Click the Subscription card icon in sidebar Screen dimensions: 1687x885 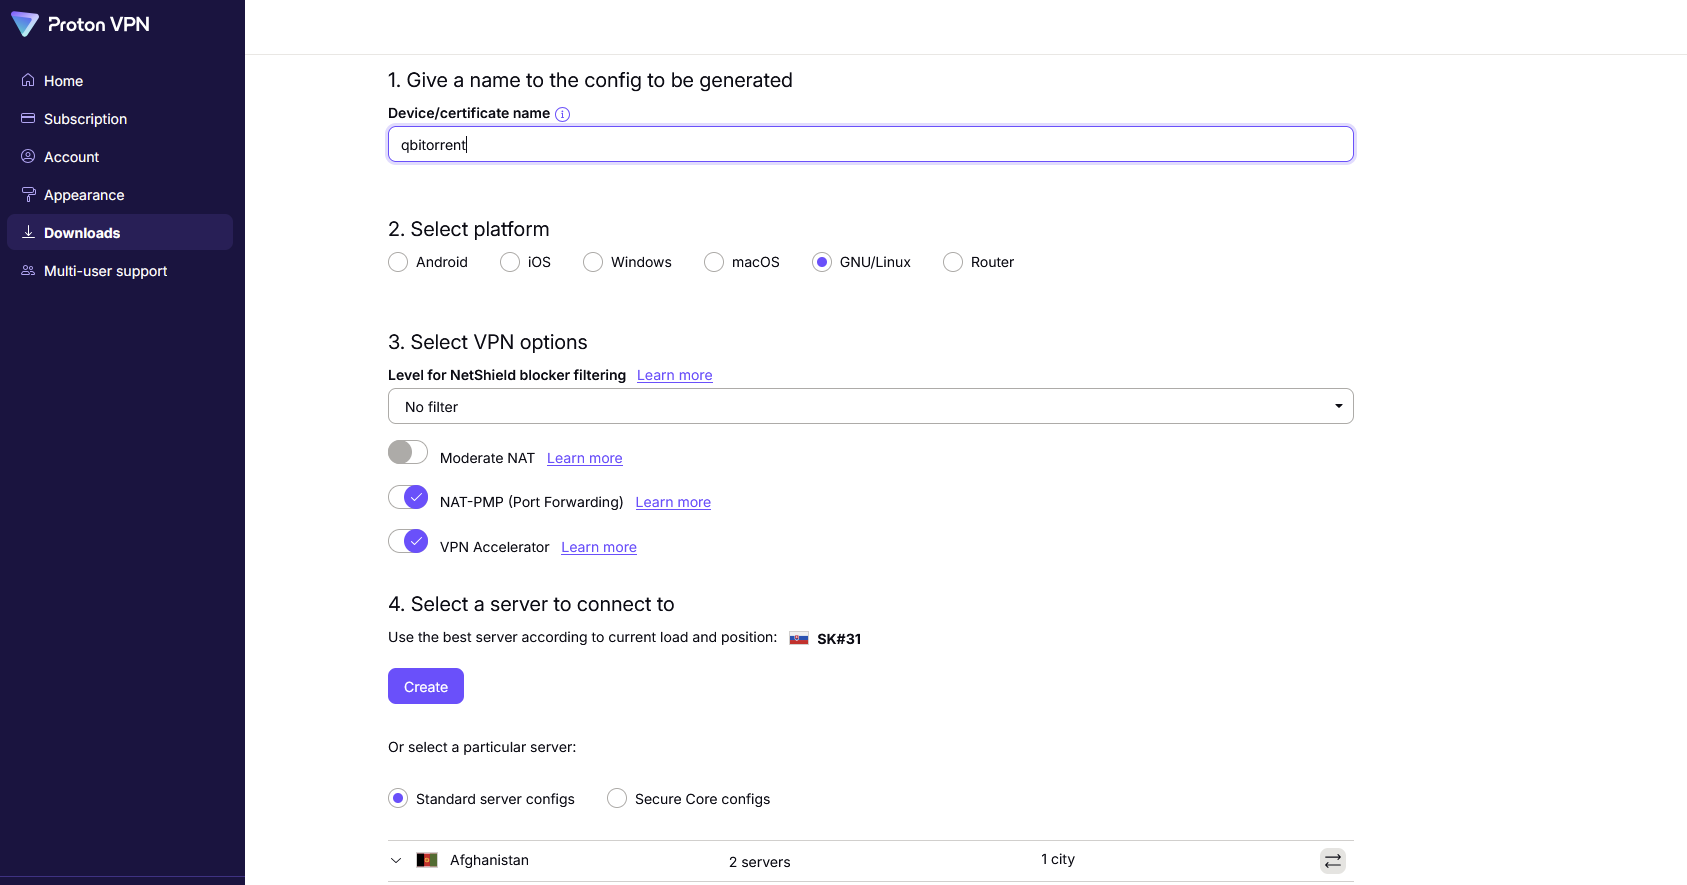point(28,119)
